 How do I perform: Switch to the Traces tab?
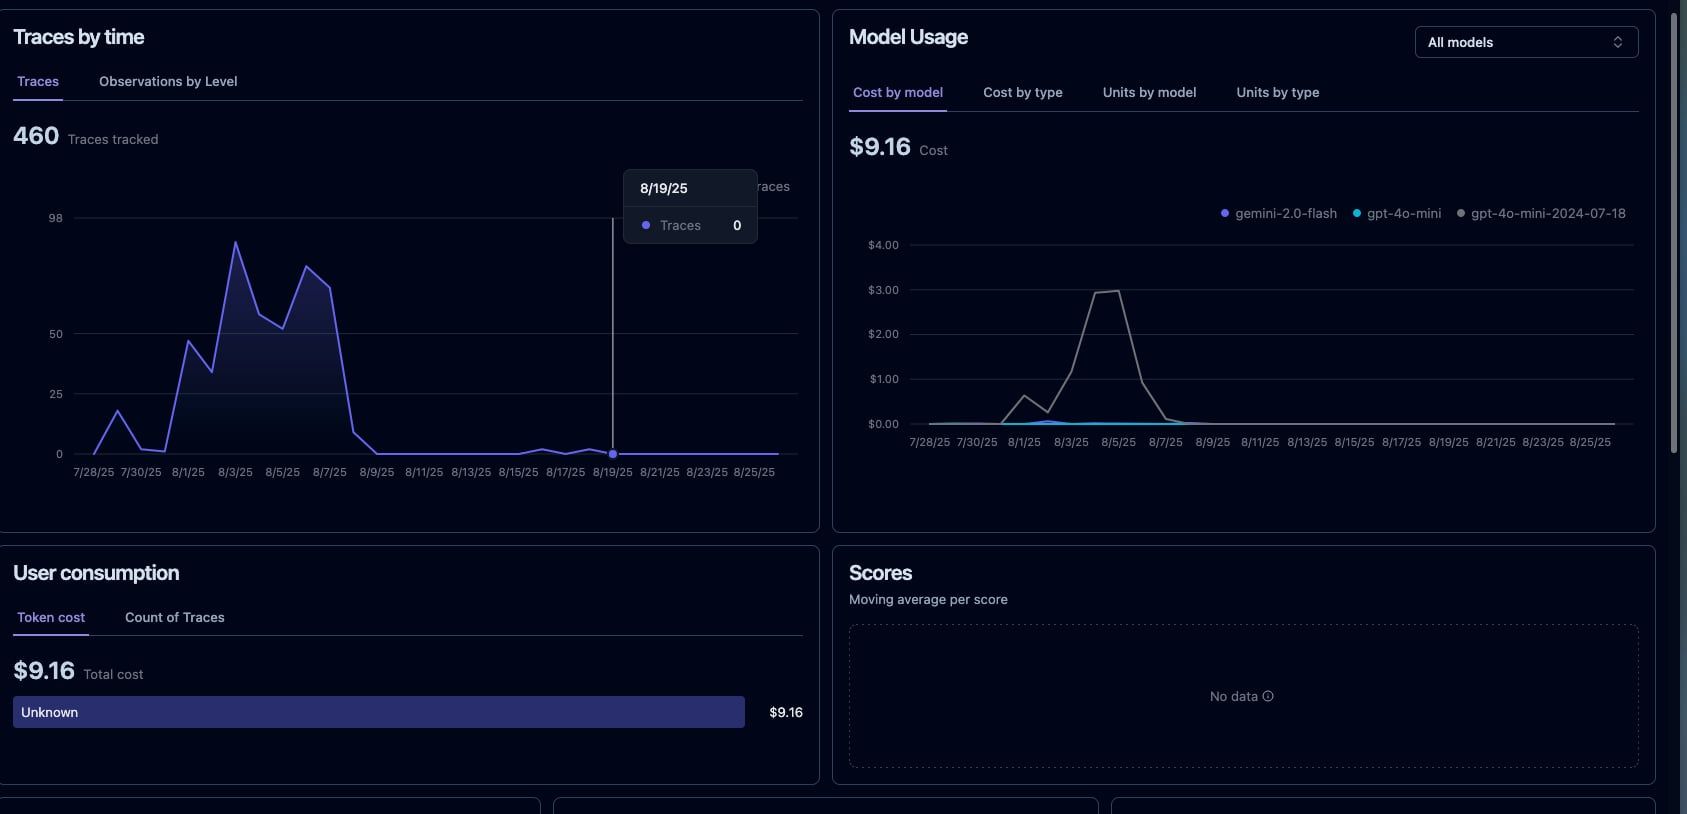pos(38,82)
